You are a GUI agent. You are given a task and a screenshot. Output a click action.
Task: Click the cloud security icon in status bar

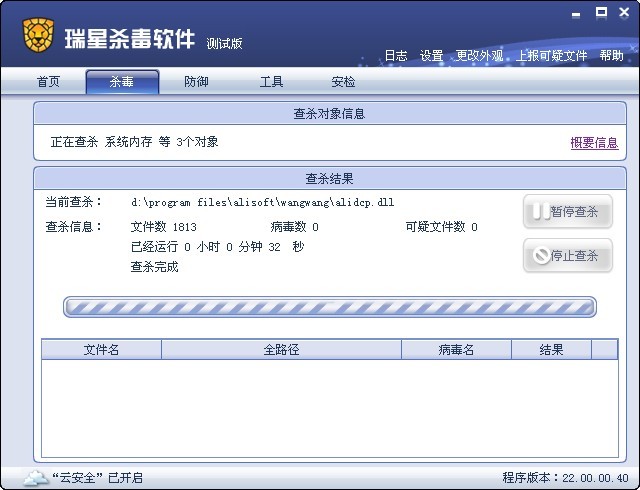36,477
